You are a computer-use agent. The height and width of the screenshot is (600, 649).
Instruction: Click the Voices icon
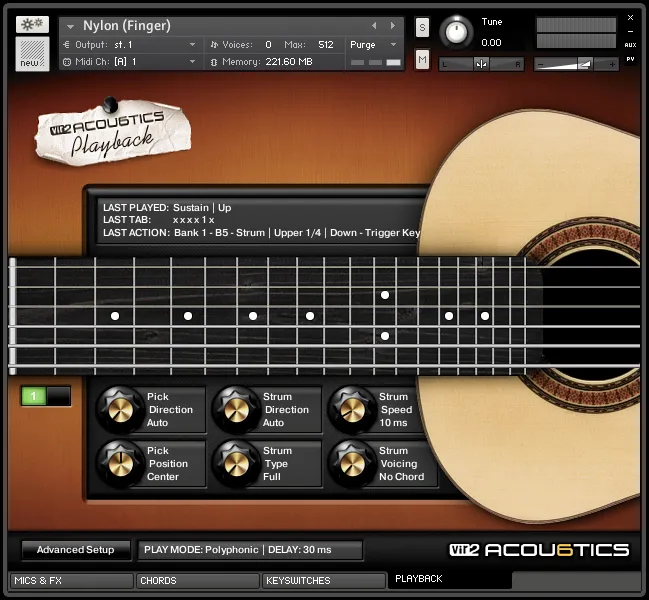point(214,45)
